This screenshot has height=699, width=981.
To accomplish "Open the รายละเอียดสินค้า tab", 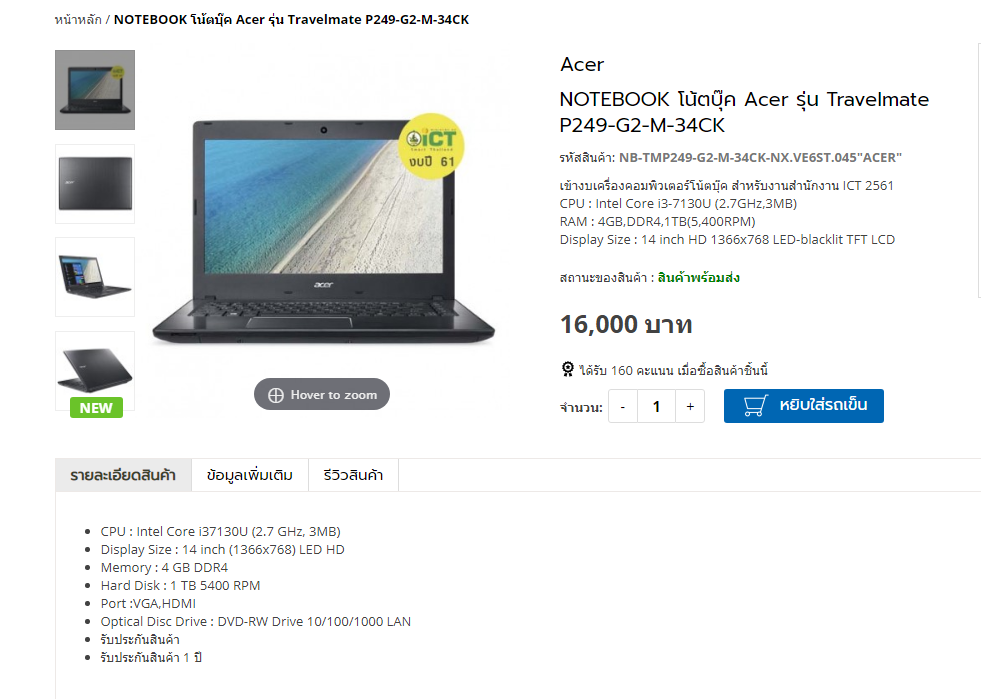I will coord(123,475).
